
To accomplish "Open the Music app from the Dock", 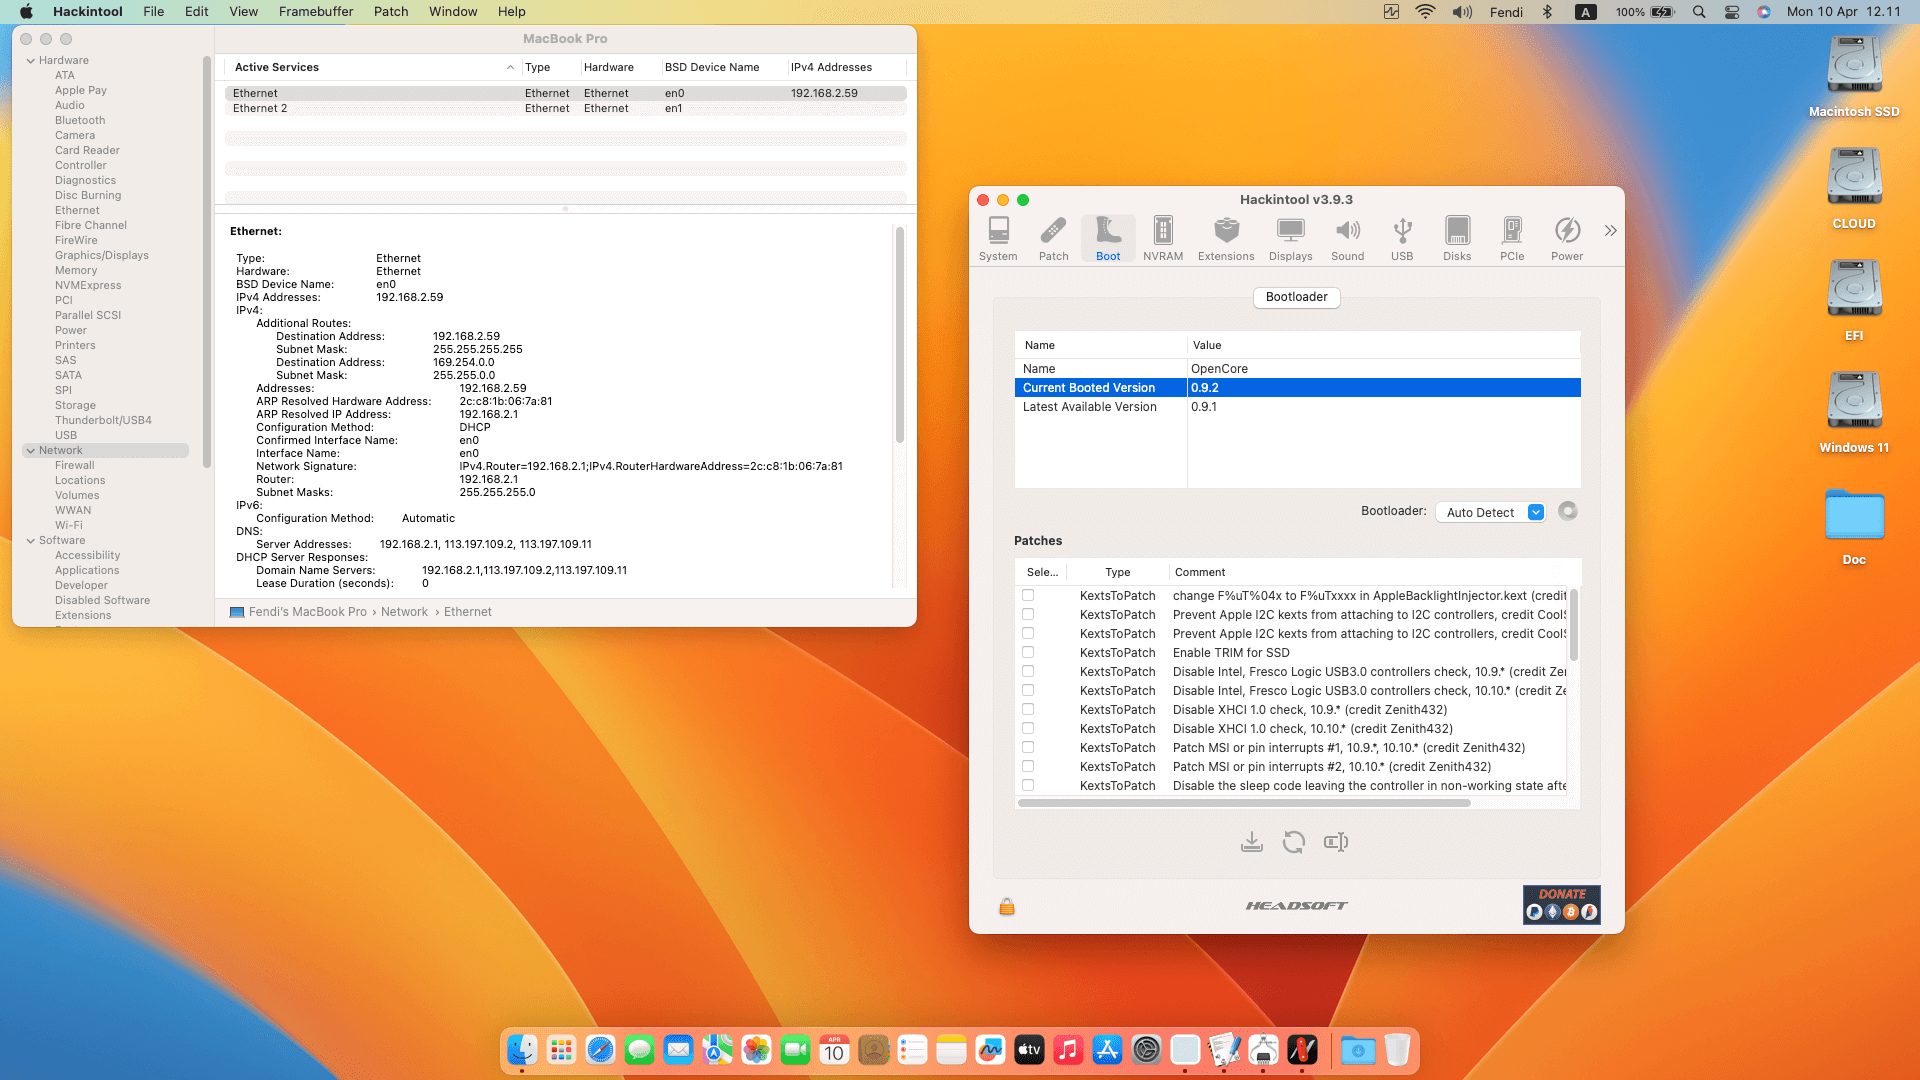I will coord(1068,1050).
